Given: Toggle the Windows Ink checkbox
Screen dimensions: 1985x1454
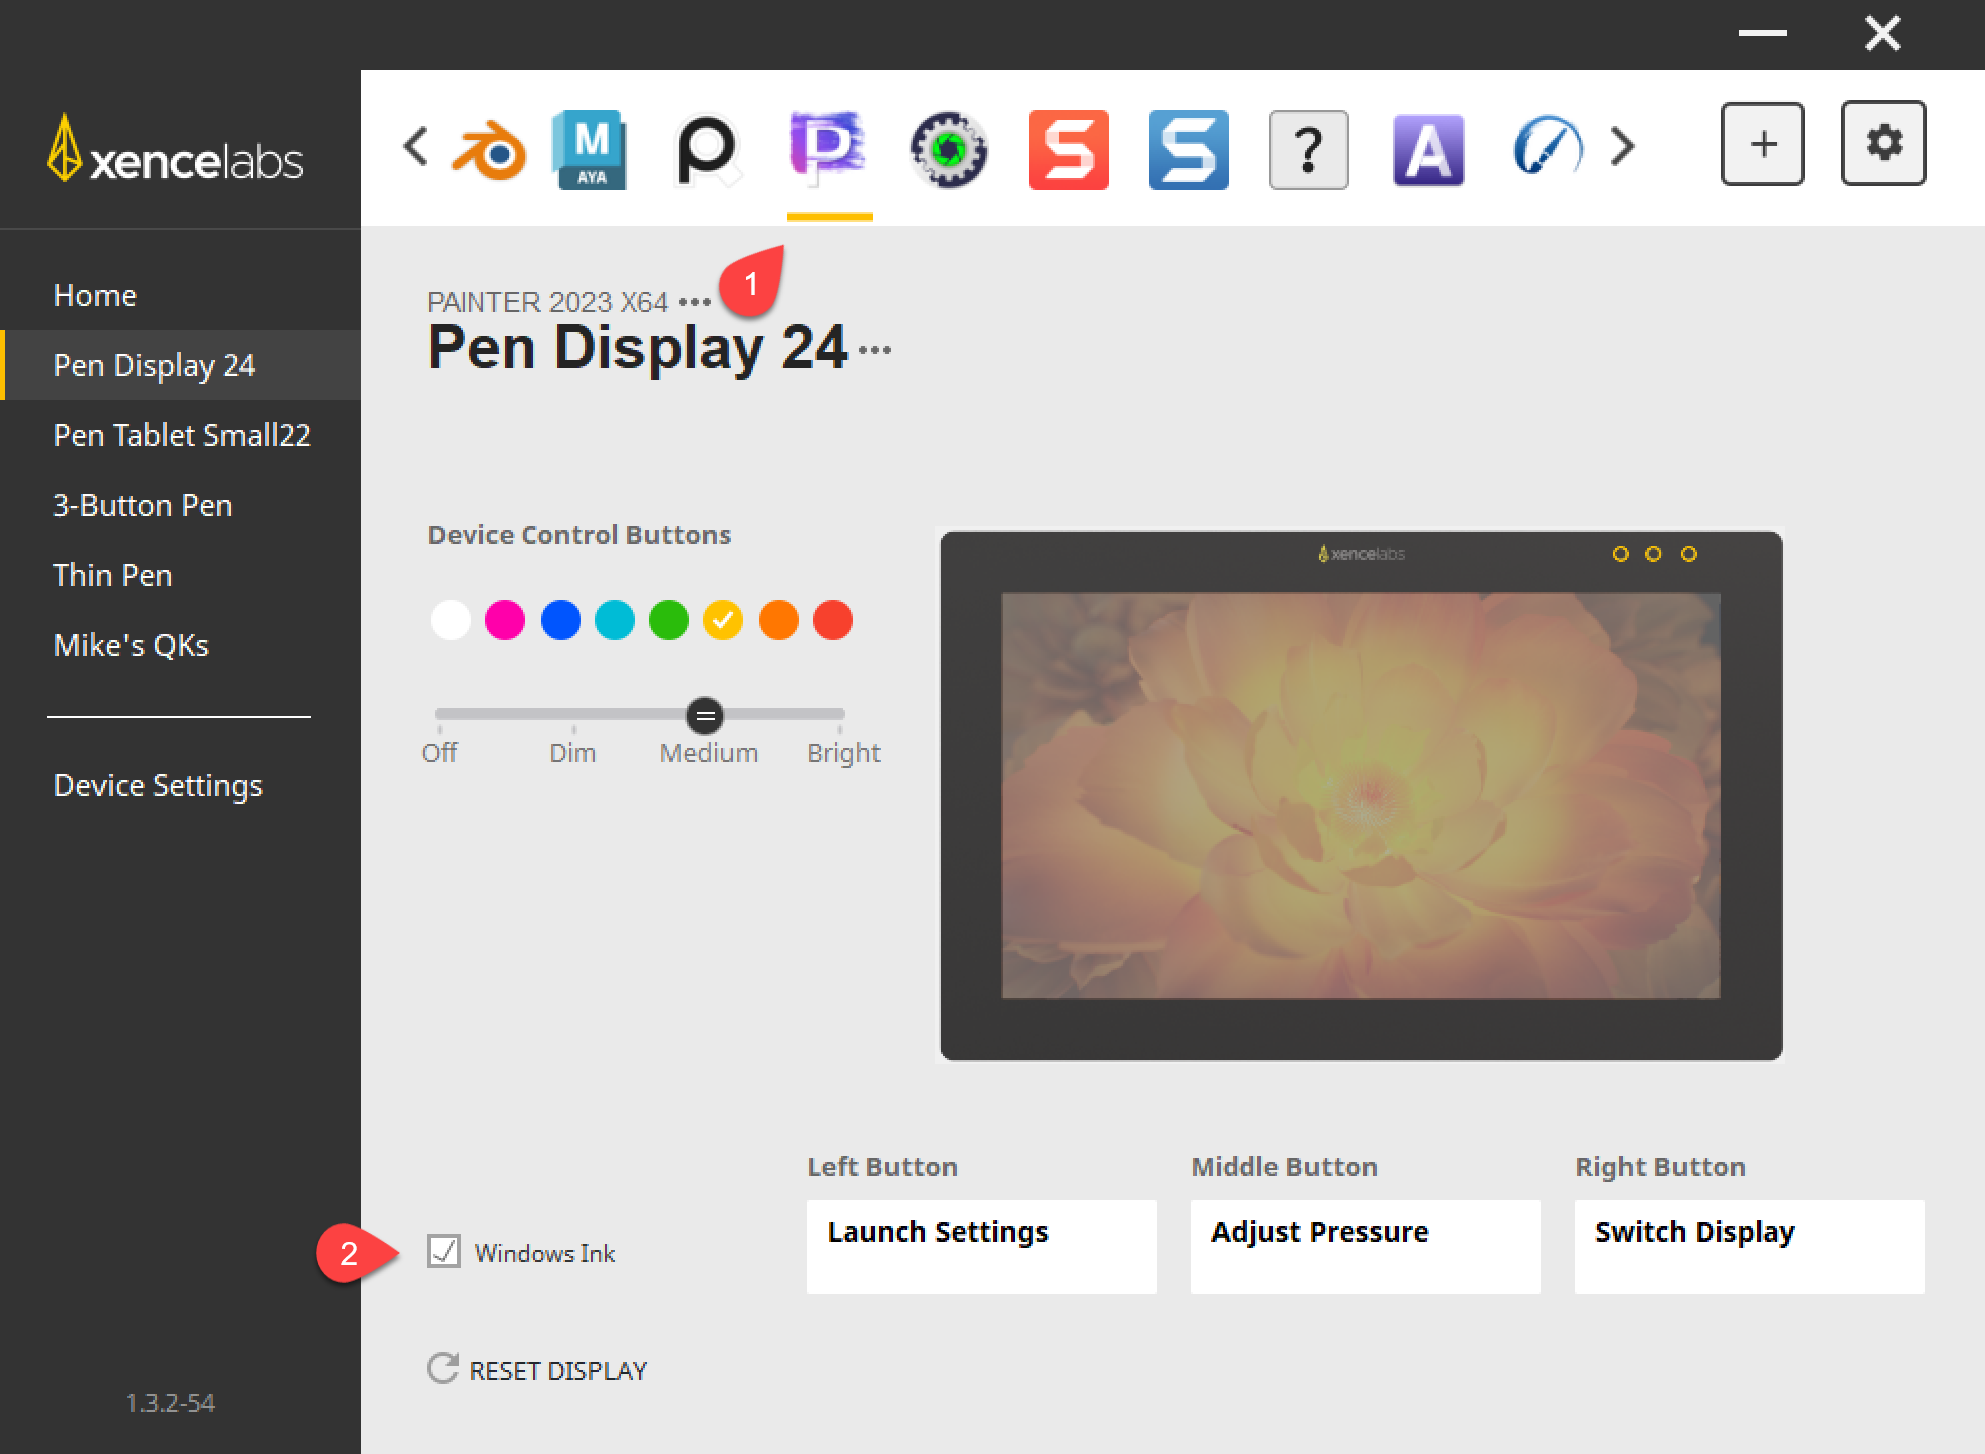Looking at the screenshot, I should [444, 1251].
